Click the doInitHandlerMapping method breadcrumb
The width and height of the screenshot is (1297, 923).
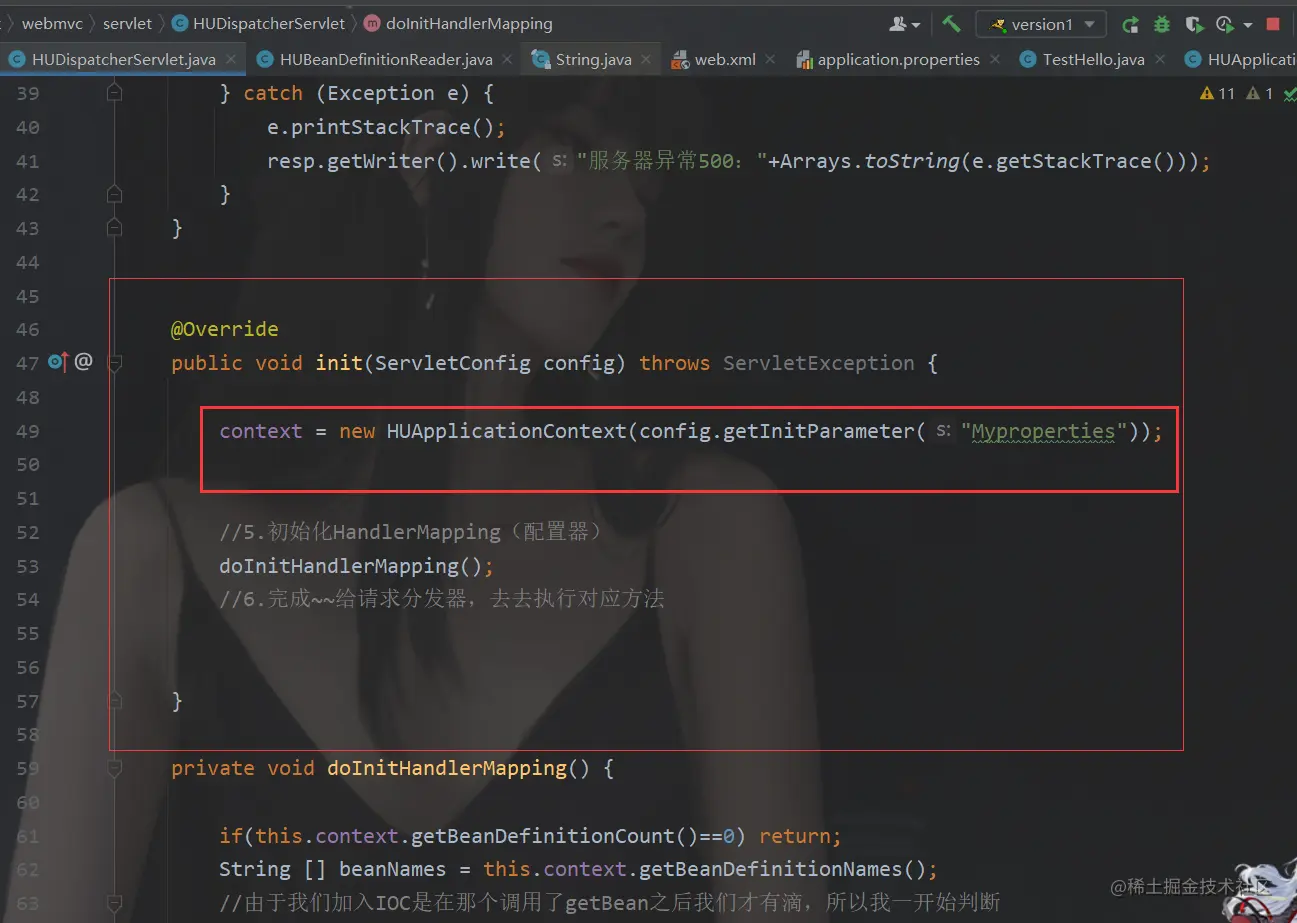coord(457,23)
